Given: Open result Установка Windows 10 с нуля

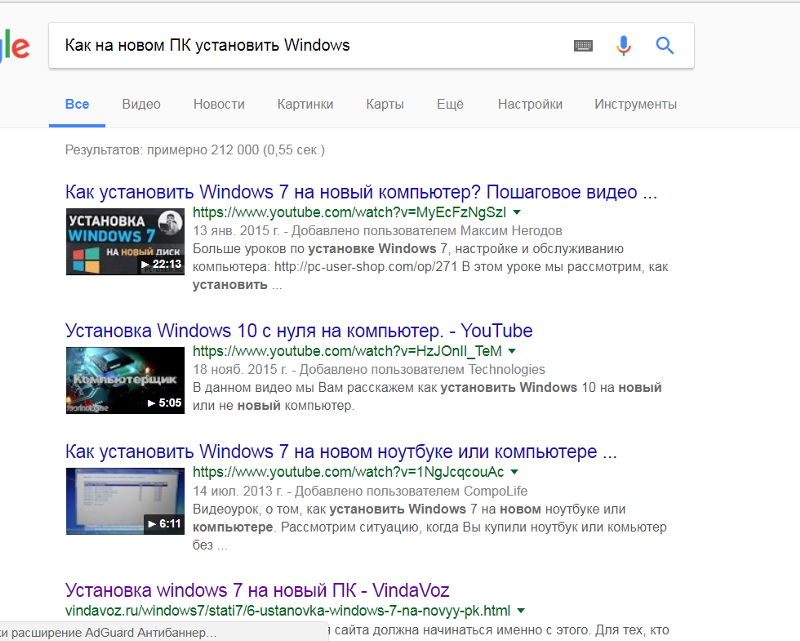Looking at the screenshot, I should point(299,331).
